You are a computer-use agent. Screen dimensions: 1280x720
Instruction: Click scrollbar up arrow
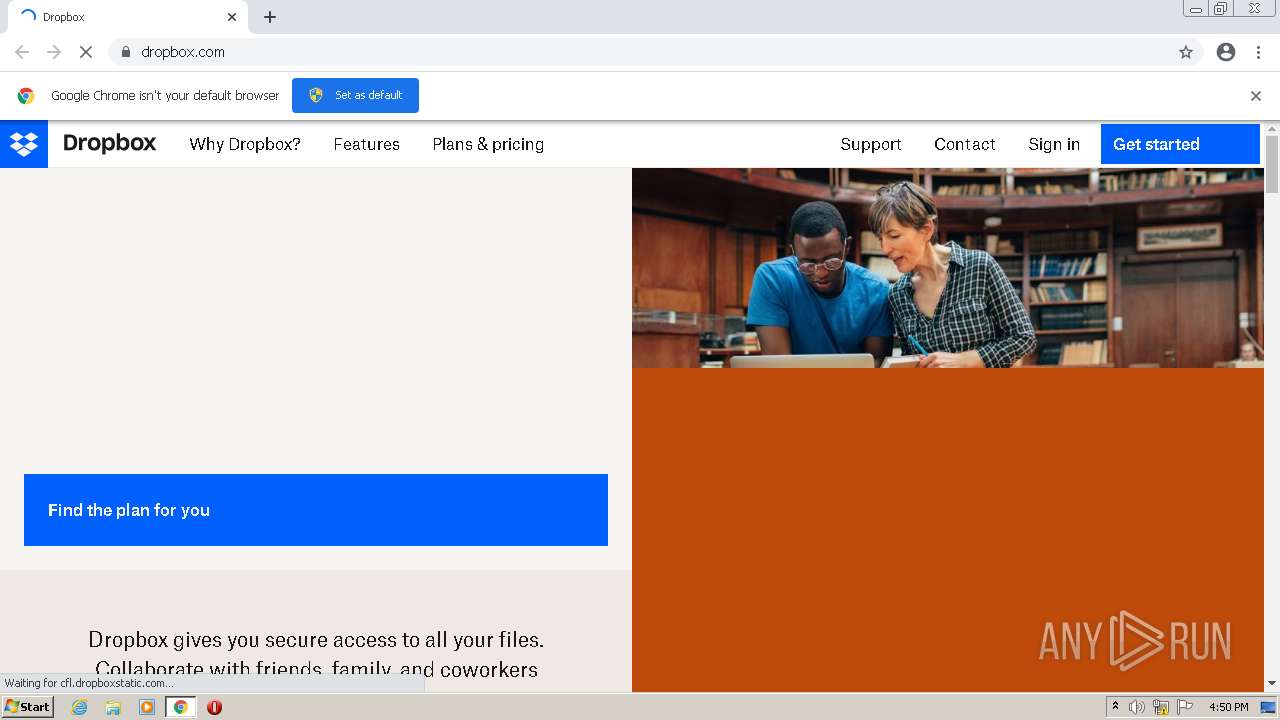click(x=1272, y=128)
